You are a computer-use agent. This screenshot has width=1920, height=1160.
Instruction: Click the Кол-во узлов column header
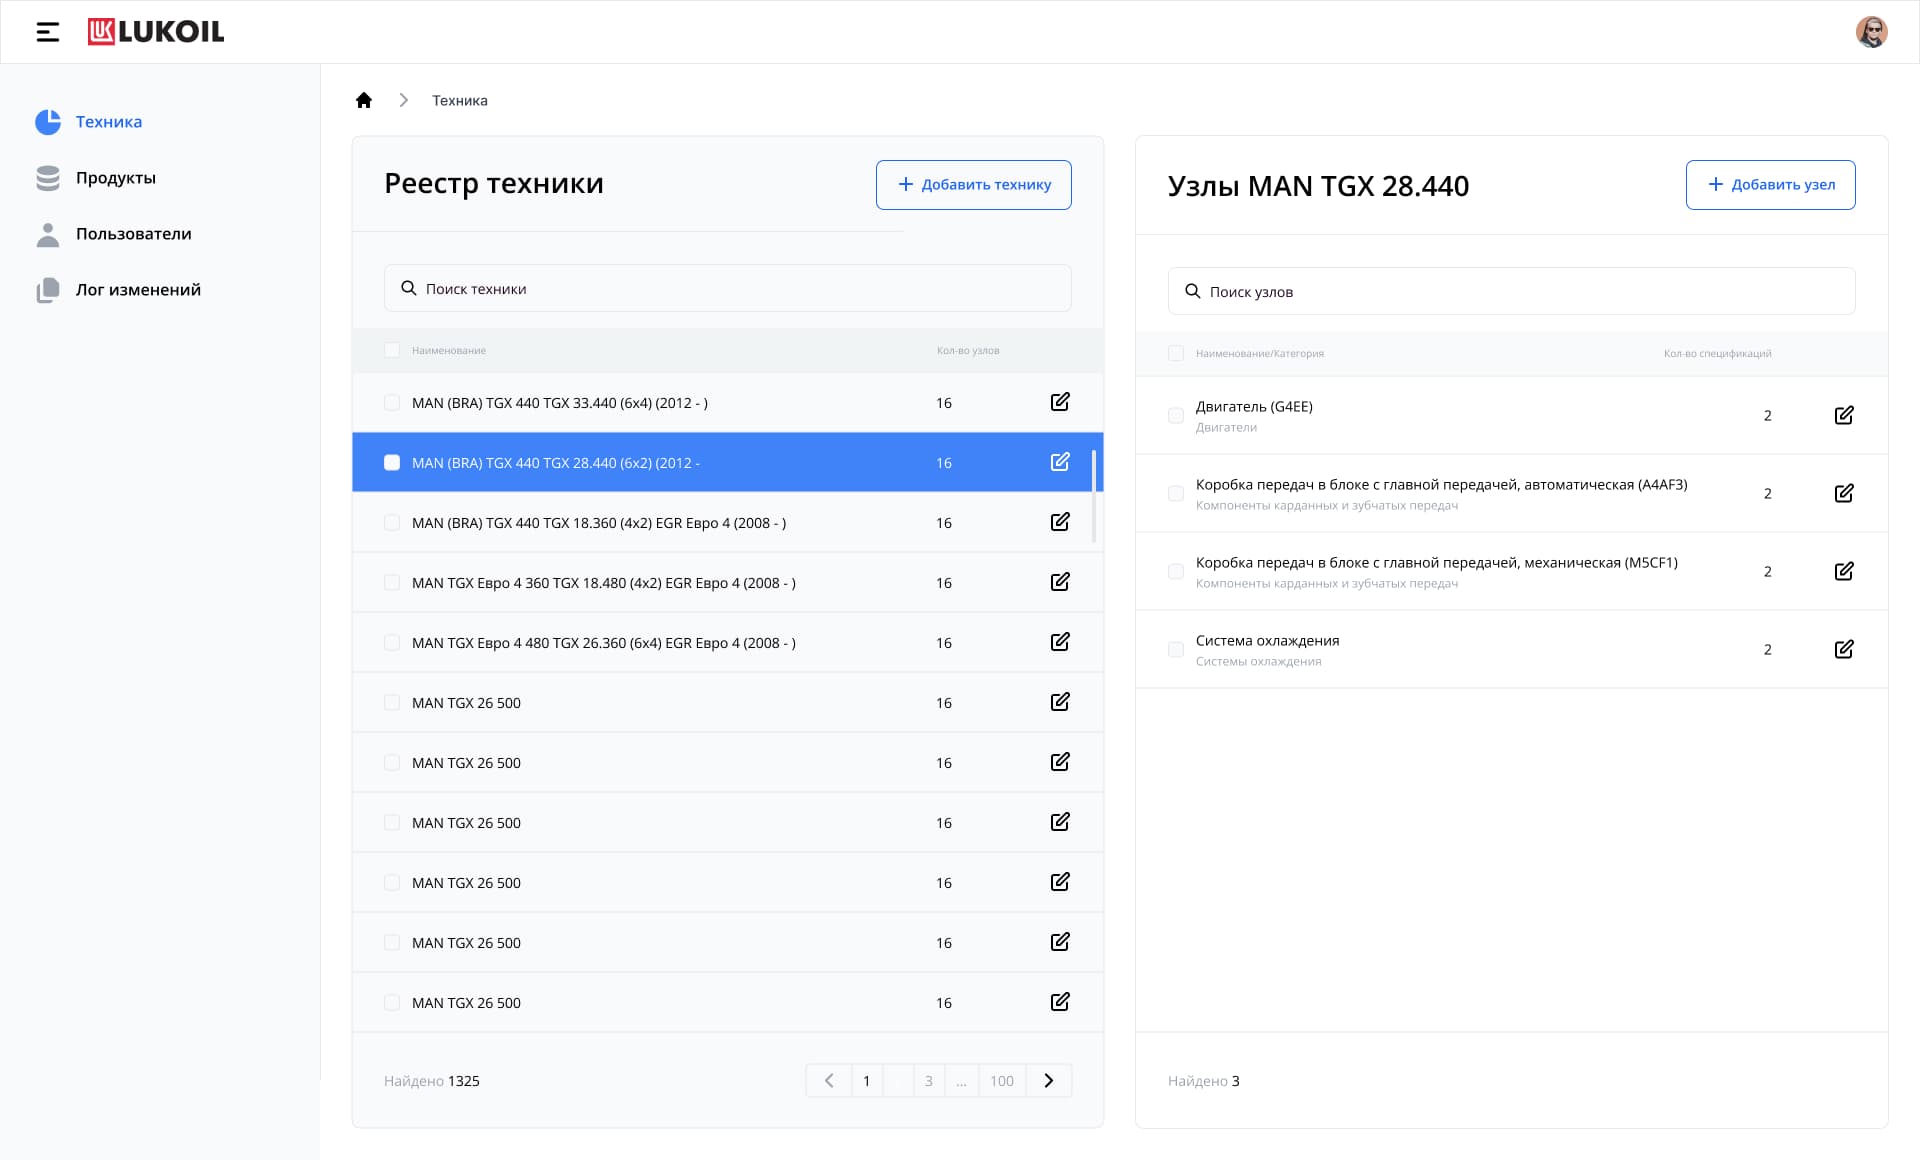(x=968, y=350)
